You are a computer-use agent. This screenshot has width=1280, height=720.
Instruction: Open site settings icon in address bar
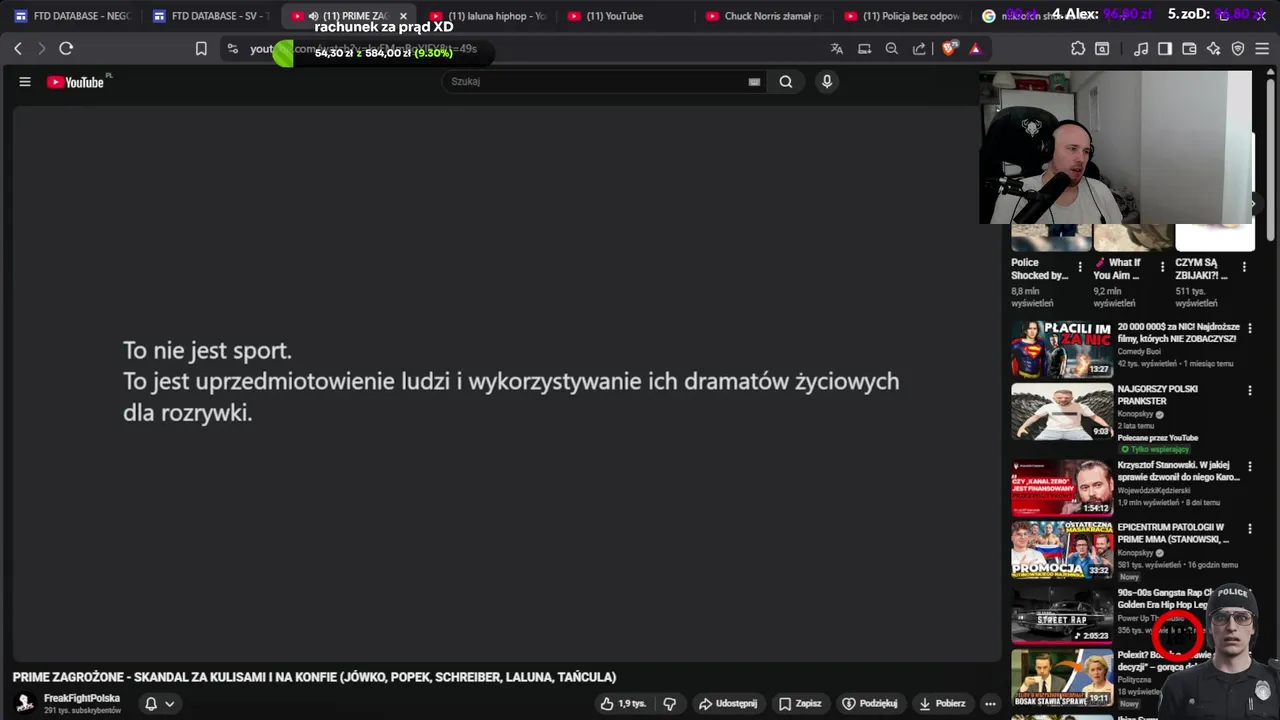tap(233, 48)
